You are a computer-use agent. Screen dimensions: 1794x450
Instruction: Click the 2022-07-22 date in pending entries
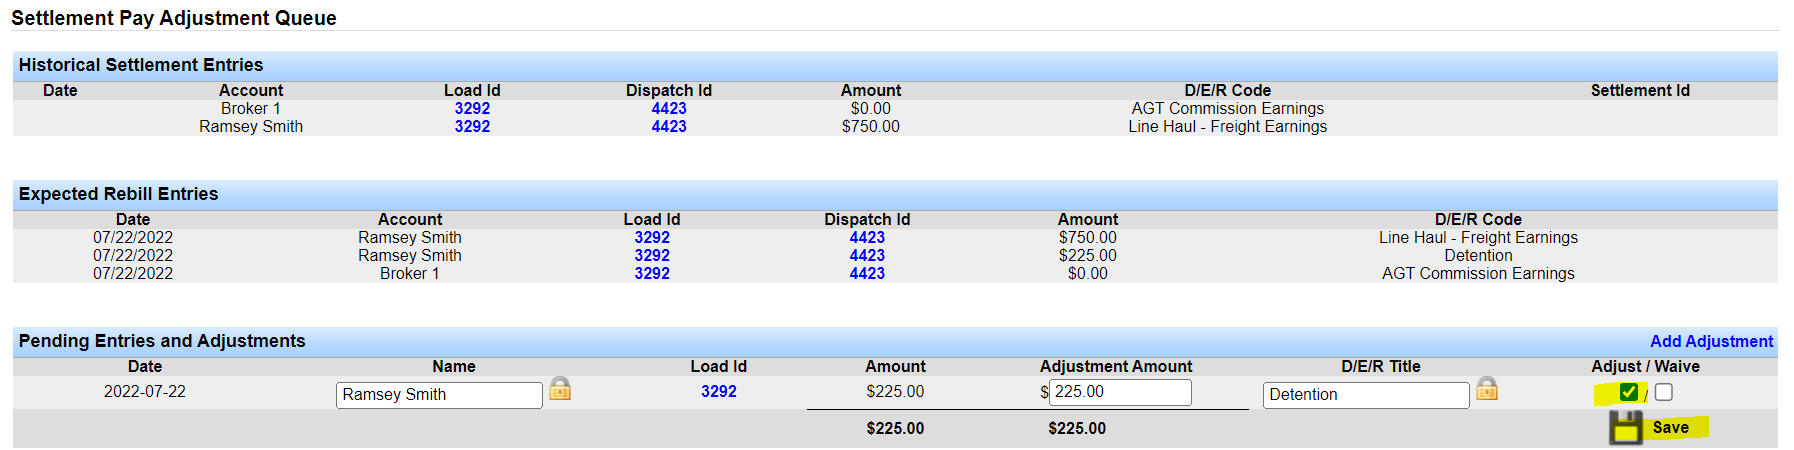pyautogui.click(x=145, y=392)
